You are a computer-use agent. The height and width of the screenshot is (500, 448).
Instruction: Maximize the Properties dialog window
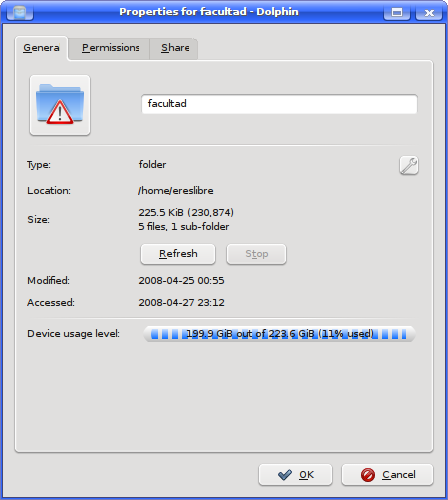pyautogui.click(x=397, y=12)
